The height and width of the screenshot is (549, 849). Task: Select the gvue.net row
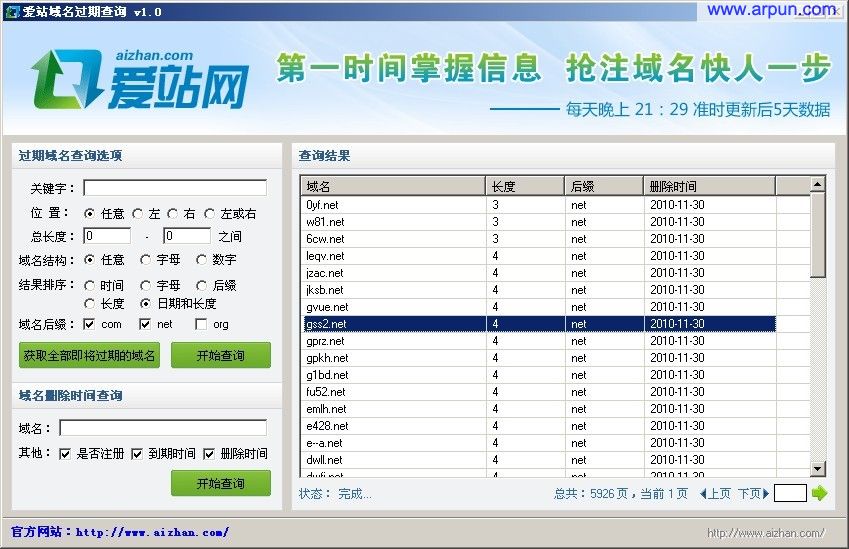(x=539, y=307)
